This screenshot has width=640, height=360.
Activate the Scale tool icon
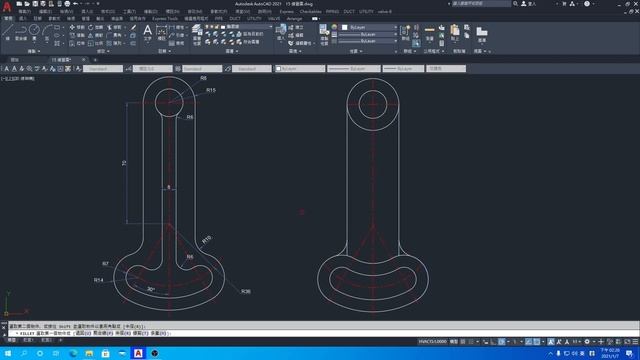(x=91, y=43)
